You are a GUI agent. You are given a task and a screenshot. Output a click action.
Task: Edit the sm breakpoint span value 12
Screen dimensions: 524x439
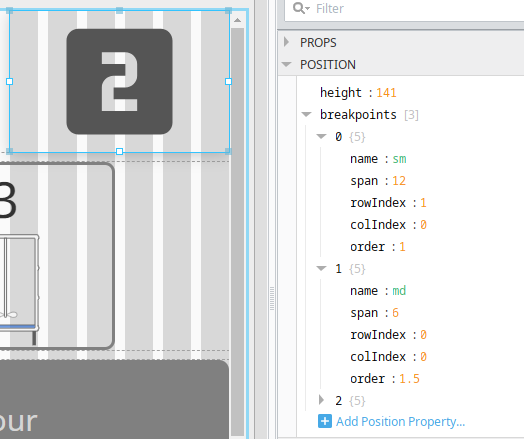(x=399, y=181)
